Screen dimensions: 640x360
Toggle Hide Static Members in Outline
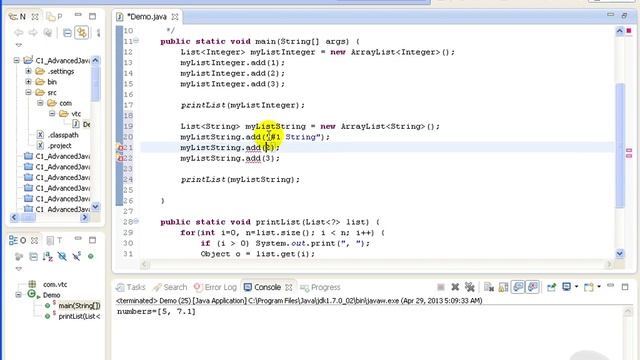click(76, 256)
